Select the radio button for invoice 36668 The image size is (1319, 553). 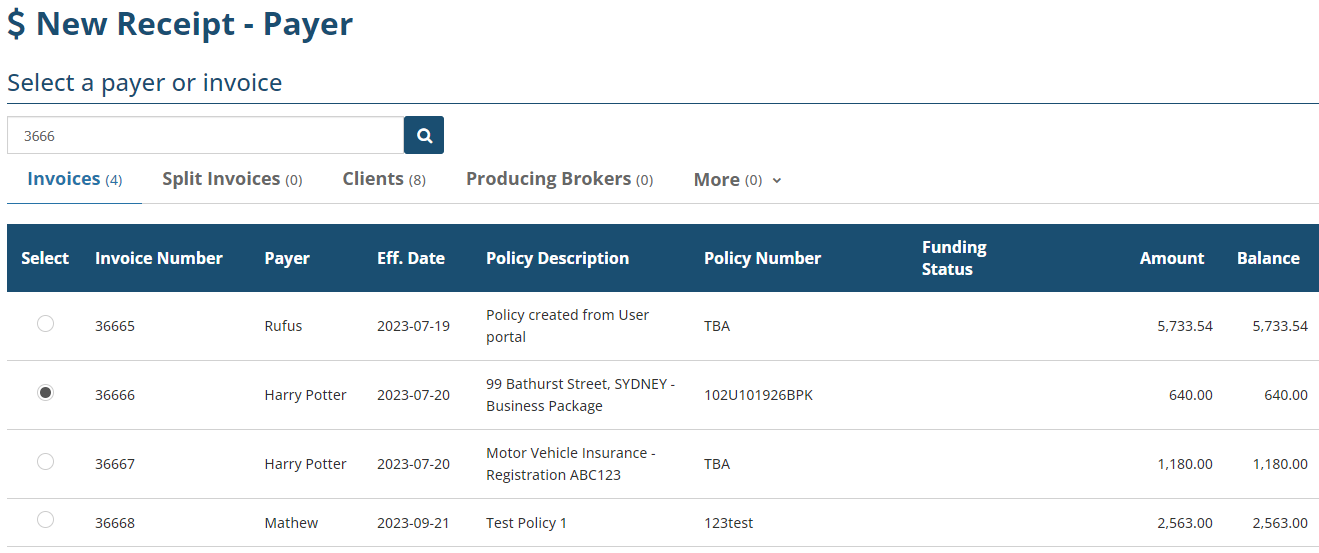[x=45, y=520]
